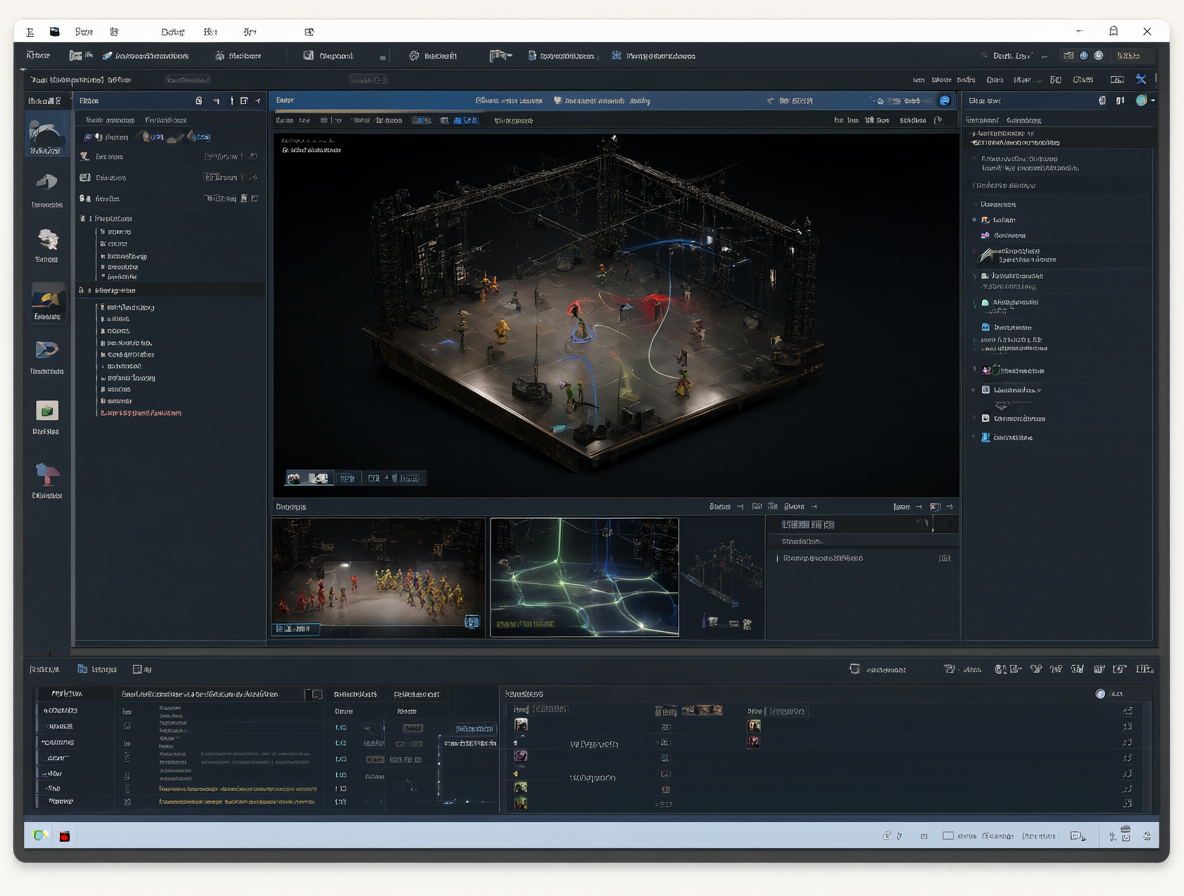Click the red-and-blue tree left sidebar icon
Screen dimensions: 1184x896
coord(47,474)
